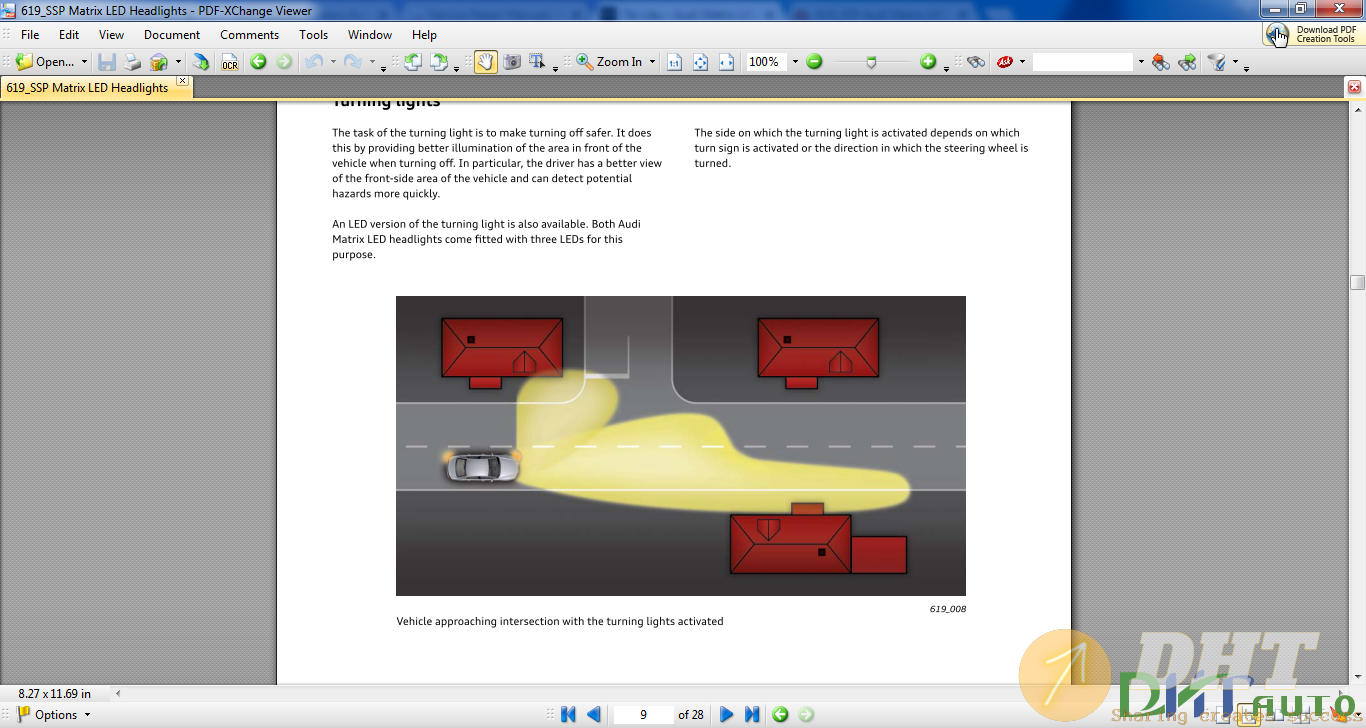This screenshot has width=1366, height=728.
Task: Expand the Open button dropdown arrow
Action: [84, 62]
